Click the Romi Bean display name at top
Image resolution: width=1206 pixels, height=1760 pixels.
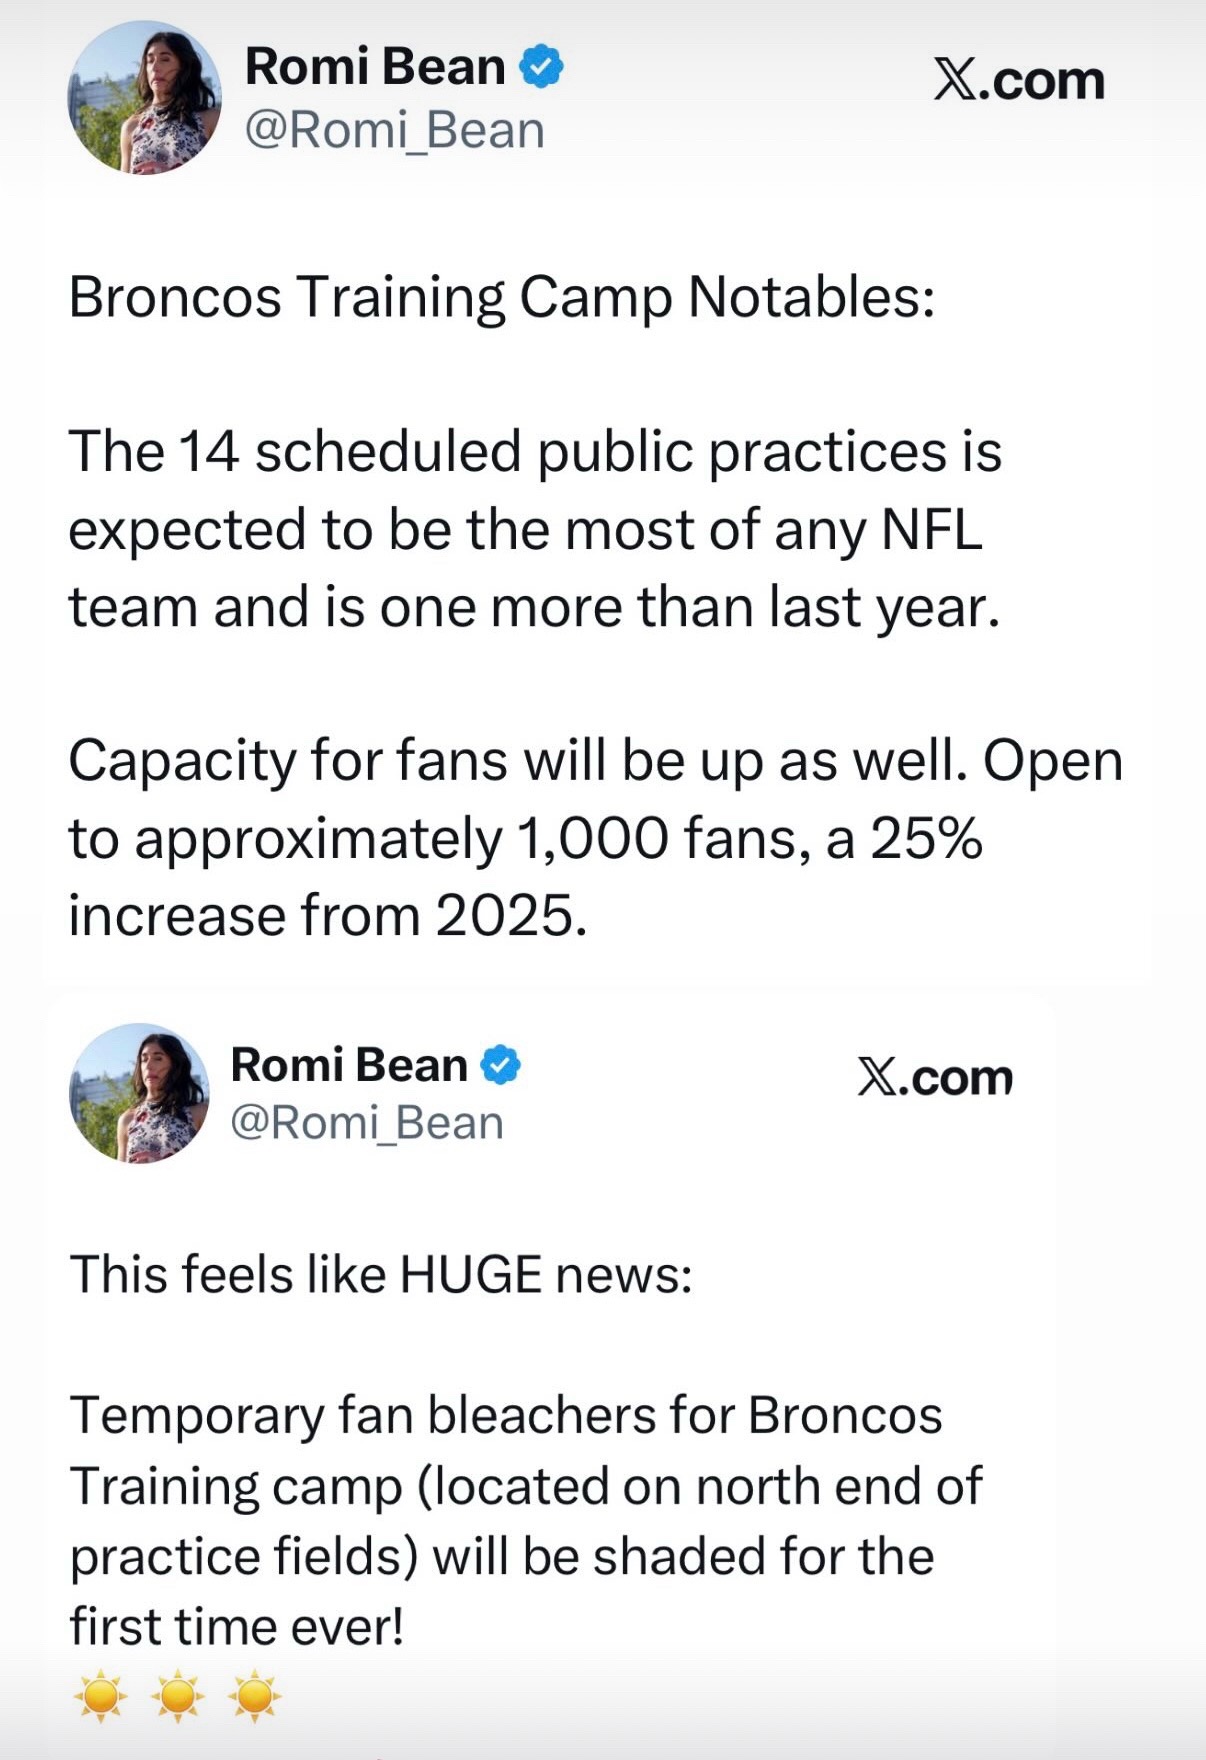pyautogui.click(x=375, y=67)
